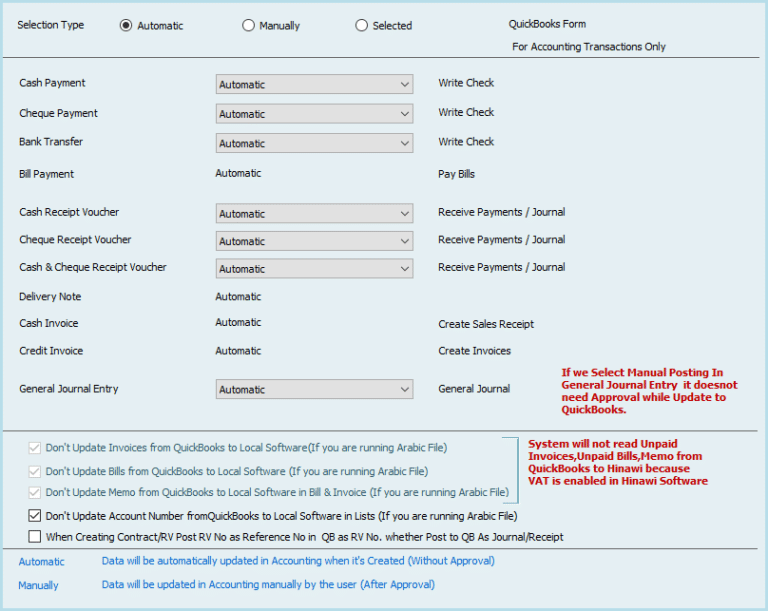Image resolution: width=768 pixels, height=611 pixels.
Task: Click the Automatic value next to Delivery Note
Action: (238, 296)
